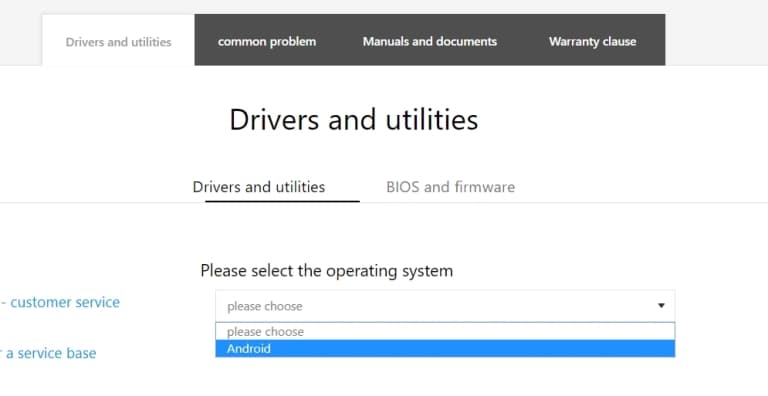Select the underlined Drivers and utilities sub-tab
This screenshot has width=768, height=396.
pyautogui.click(x=259, y=187)
